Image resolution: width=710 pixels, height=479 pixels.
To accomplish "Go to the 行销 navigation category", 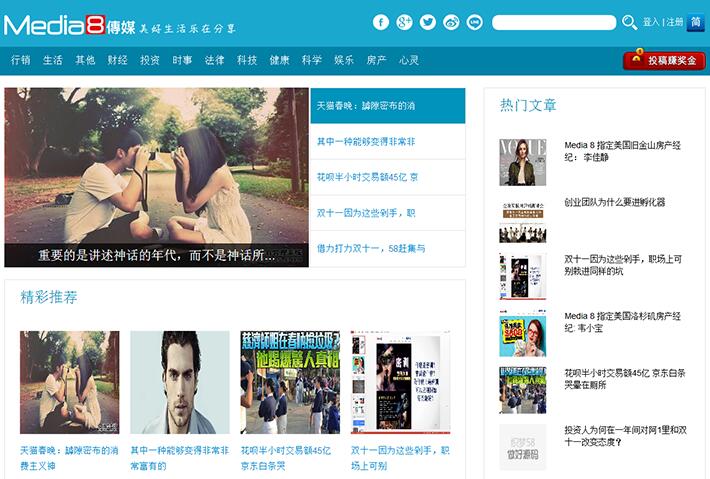I will coord(21,60).
